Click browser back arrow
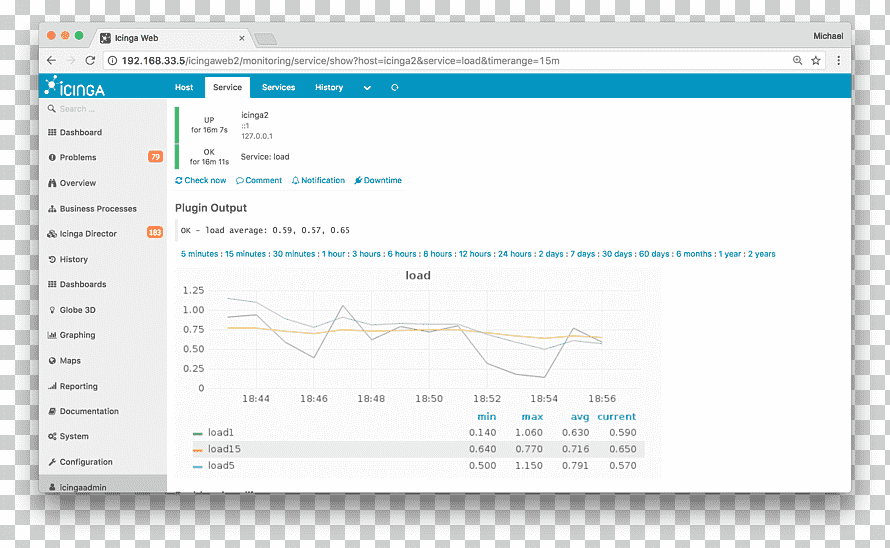The width and height of the screenshot is (890, 548). point(52,60)
